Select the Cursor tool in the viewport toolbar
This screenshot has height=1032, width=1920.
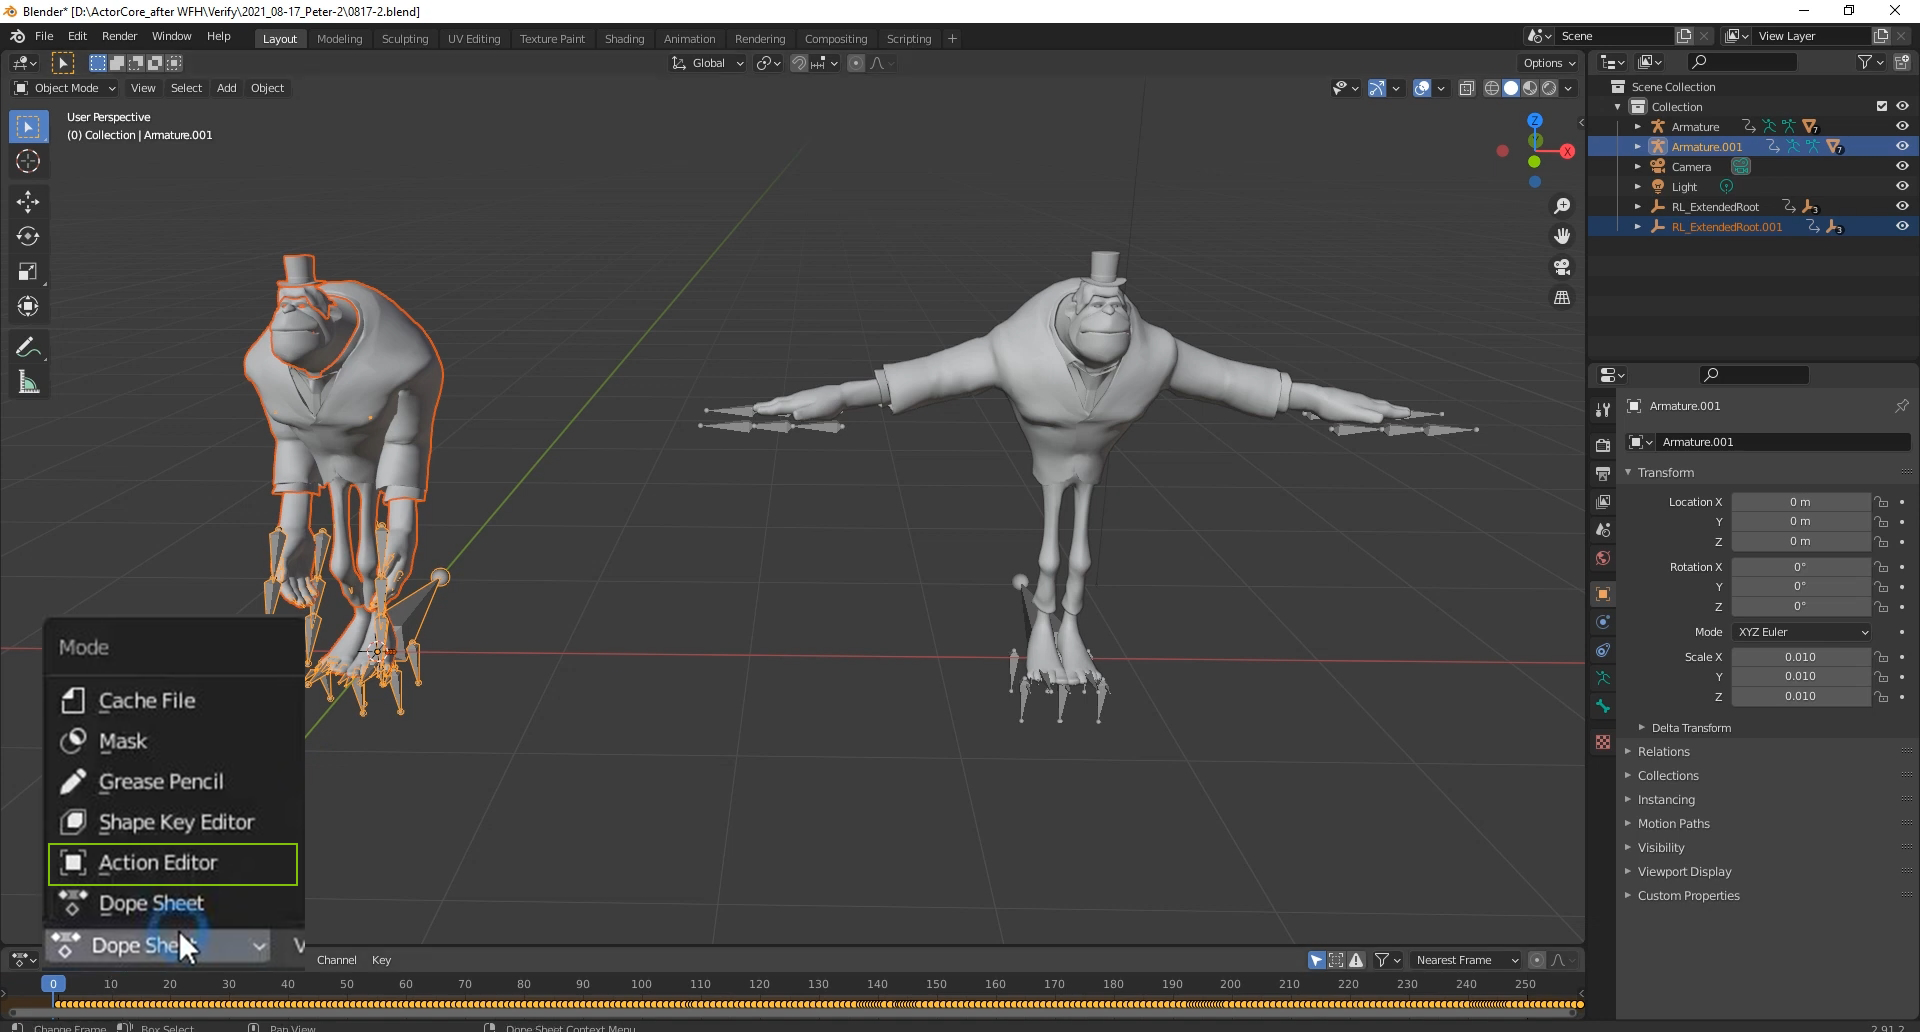tap(28, 161)
